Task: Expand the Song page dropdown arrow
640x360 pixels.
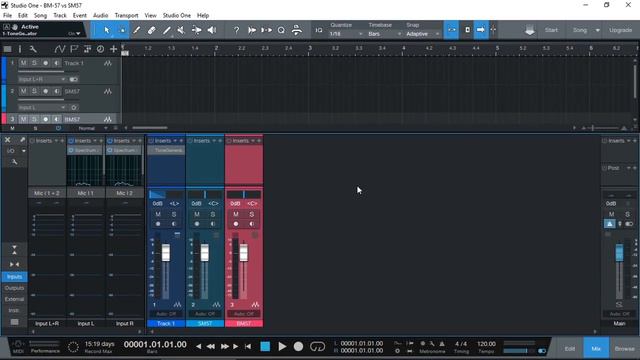Action: (598, 30)
